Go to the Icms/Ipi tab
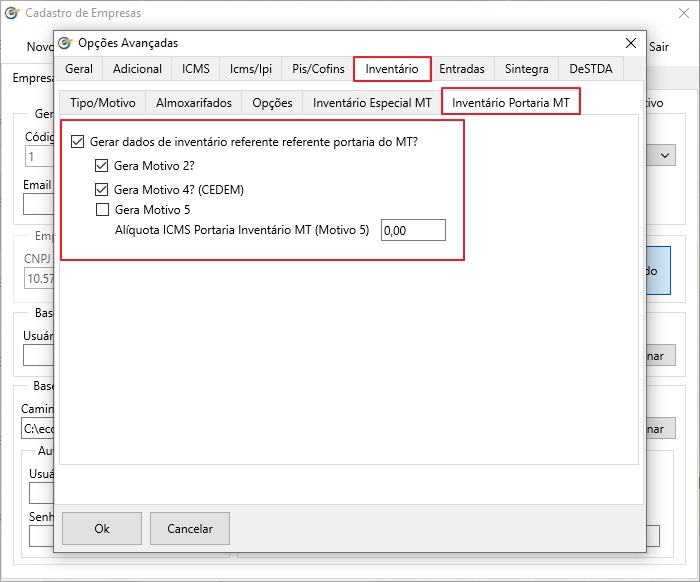The image size is (700, 582). tap(250, 69)
